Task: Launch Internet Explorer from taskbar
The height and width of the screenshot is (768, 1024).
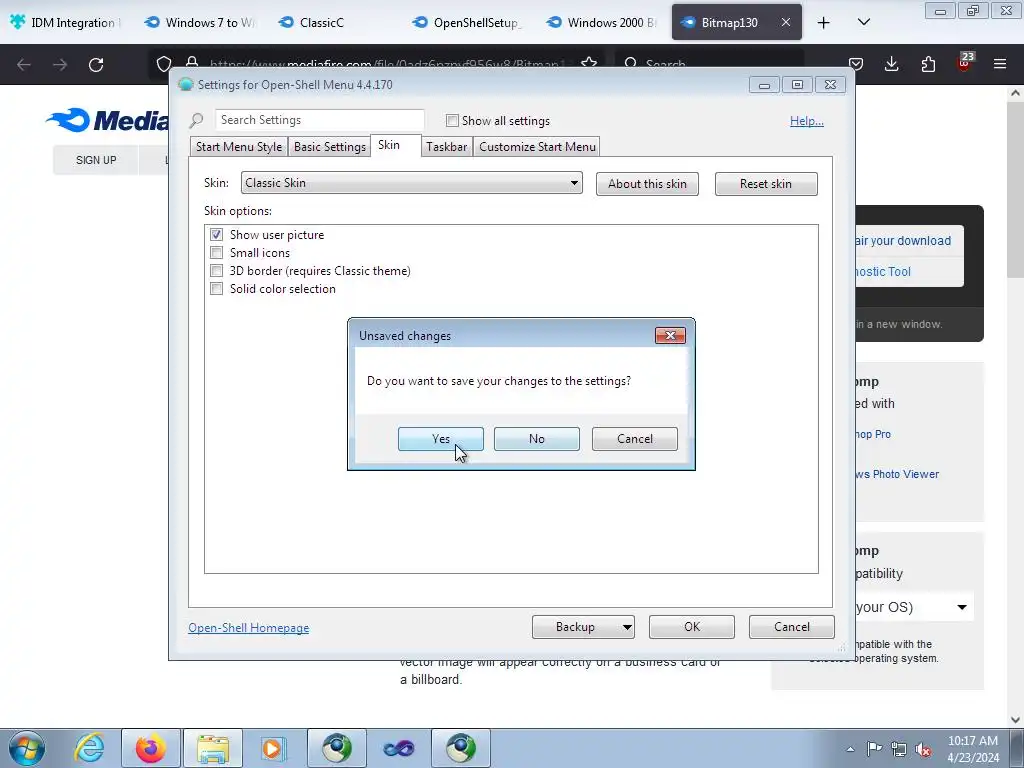Action: 89,748
